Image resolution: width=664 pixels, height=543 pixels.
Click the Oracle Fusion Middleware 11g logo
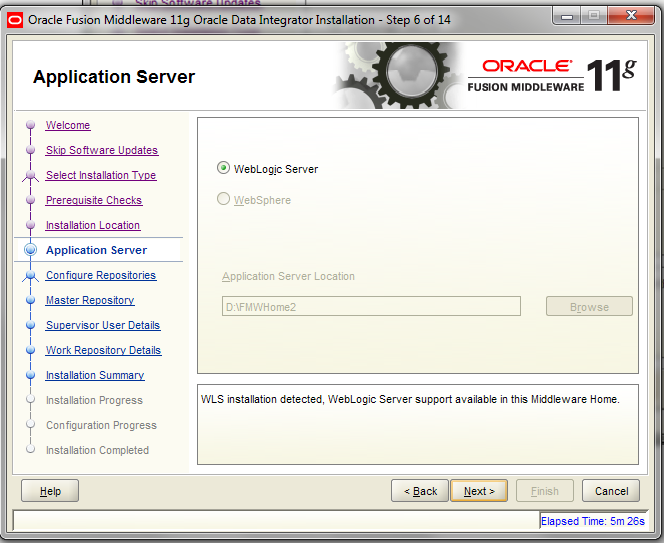[551, 75]
